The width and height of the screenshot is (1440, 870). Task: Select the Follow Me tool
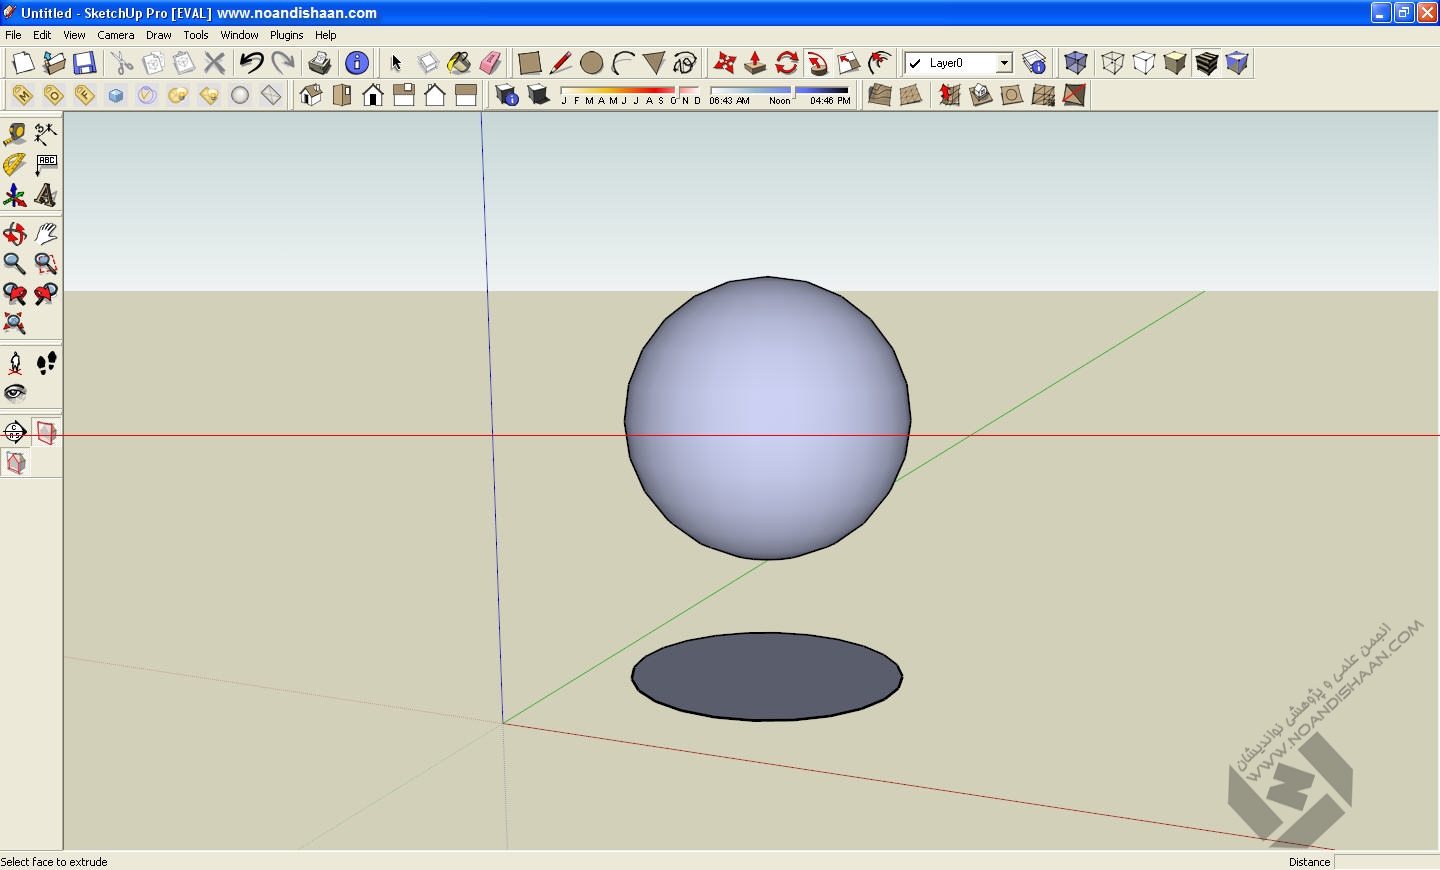pos(818,63)
